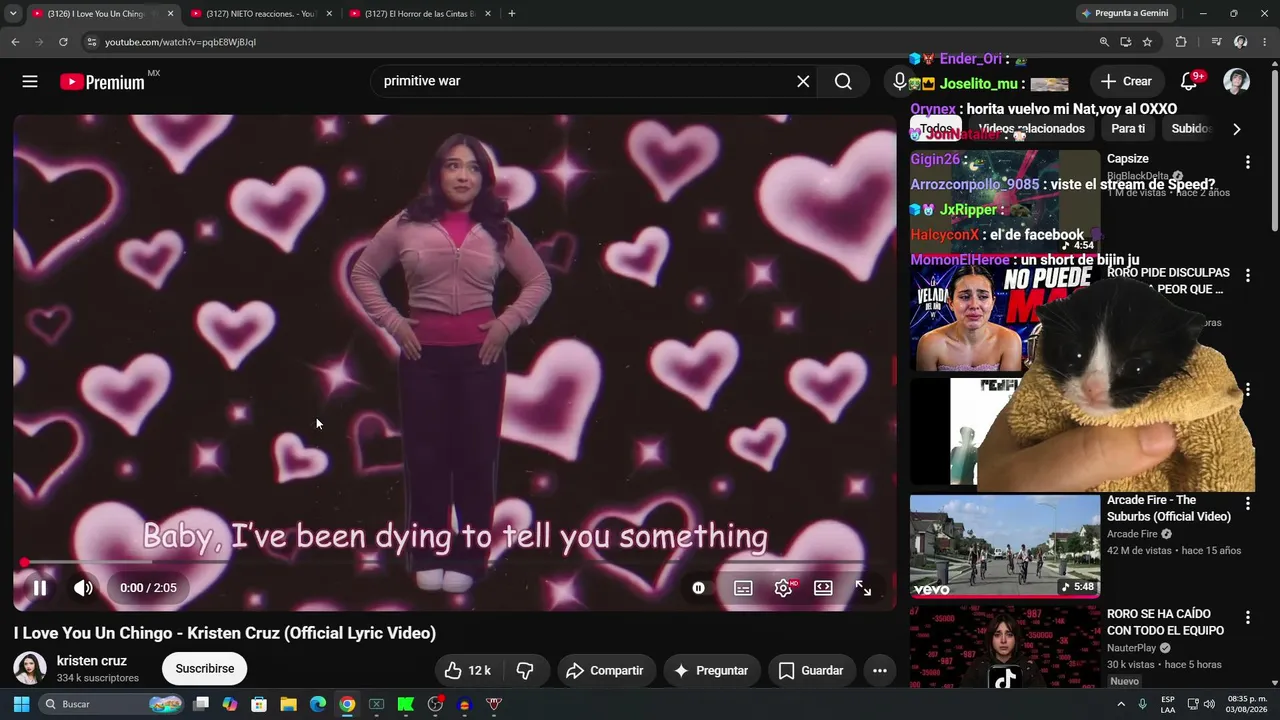1280x720 pixels.
Task: Switch the player to theater mode
Action: point(823,588)
